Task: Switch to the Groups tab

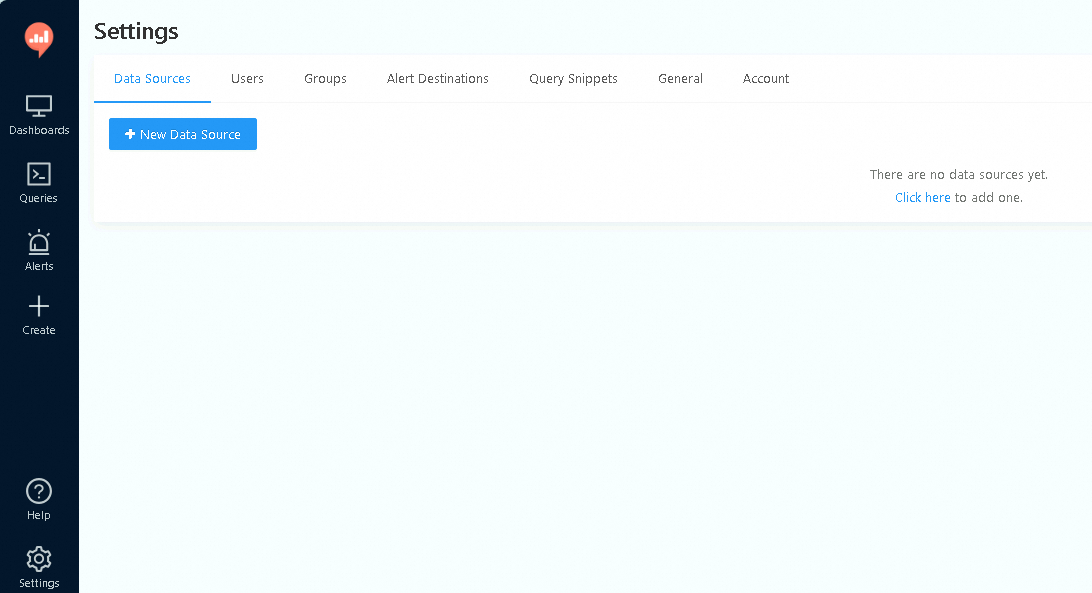Action: (325, 79)
